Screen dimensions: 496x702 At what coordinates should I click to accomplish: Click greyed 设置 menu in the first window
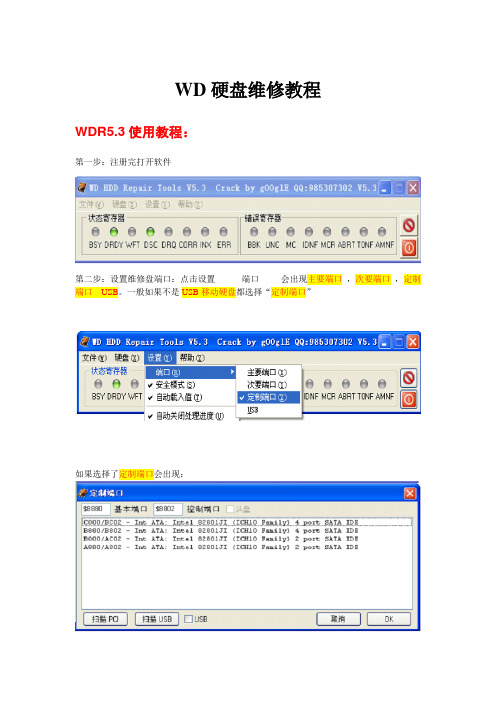click(157, 205)
